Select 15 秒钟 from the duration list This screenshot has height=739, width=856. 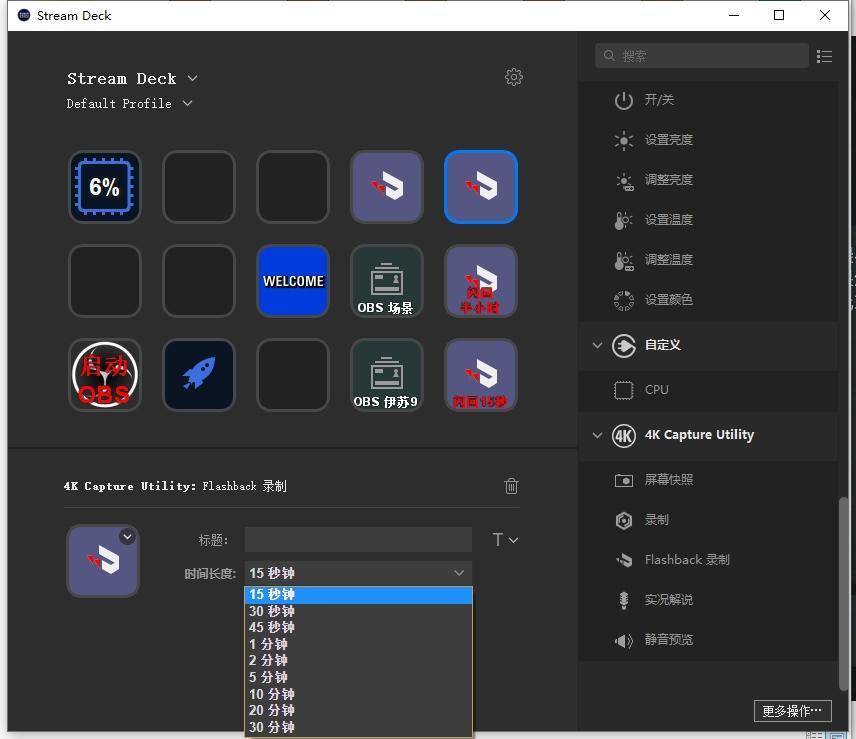click(358, 594)
